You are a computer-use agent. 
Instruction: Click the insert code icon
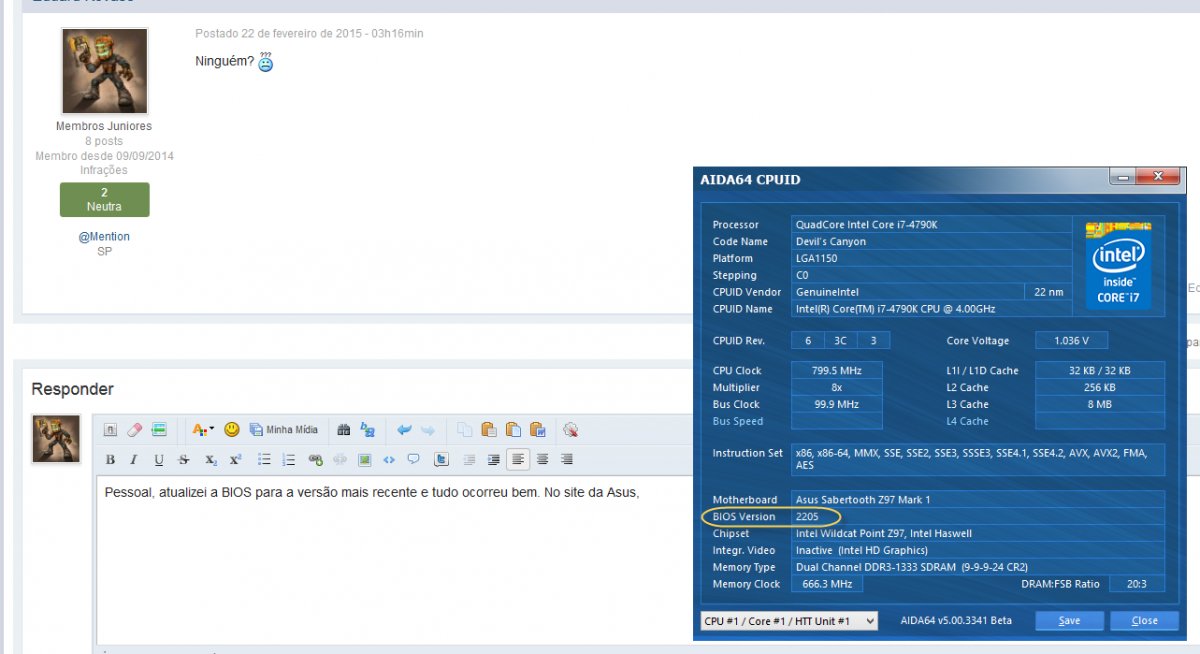[x=389, y=460]
